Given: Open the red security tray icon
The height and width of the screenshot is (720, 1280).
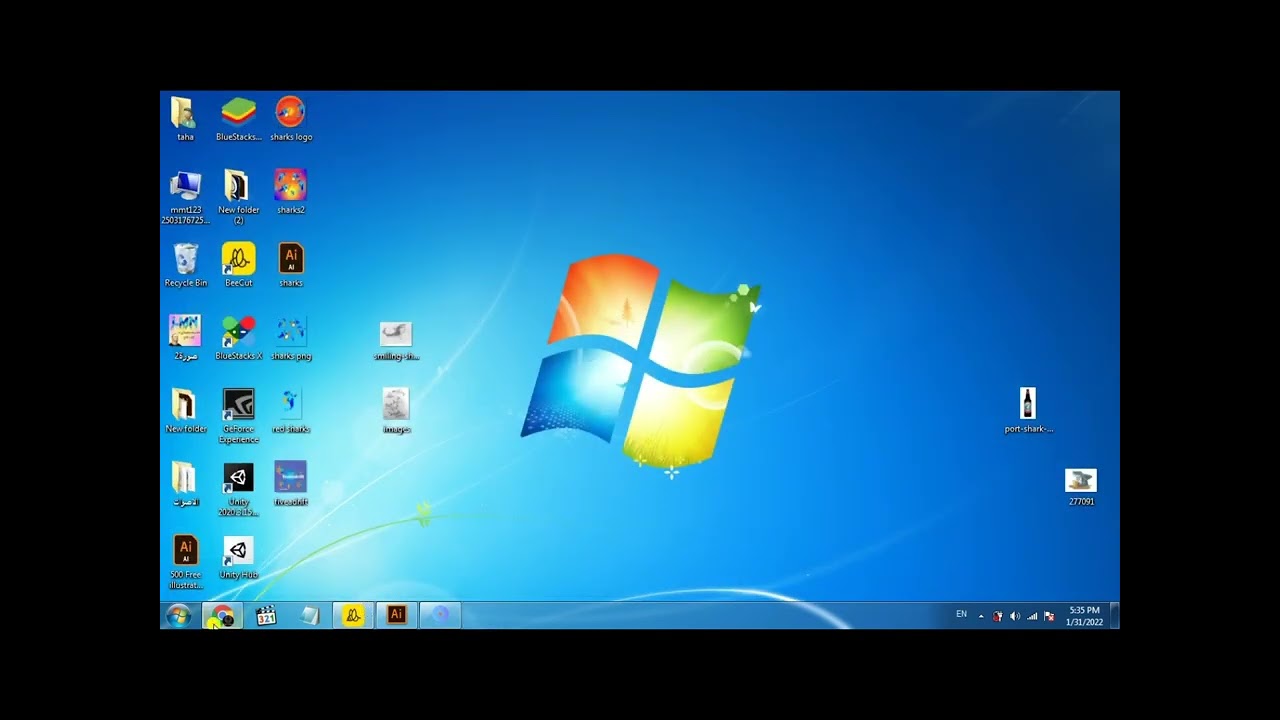Looking at the screenshot, I should 997,616.
